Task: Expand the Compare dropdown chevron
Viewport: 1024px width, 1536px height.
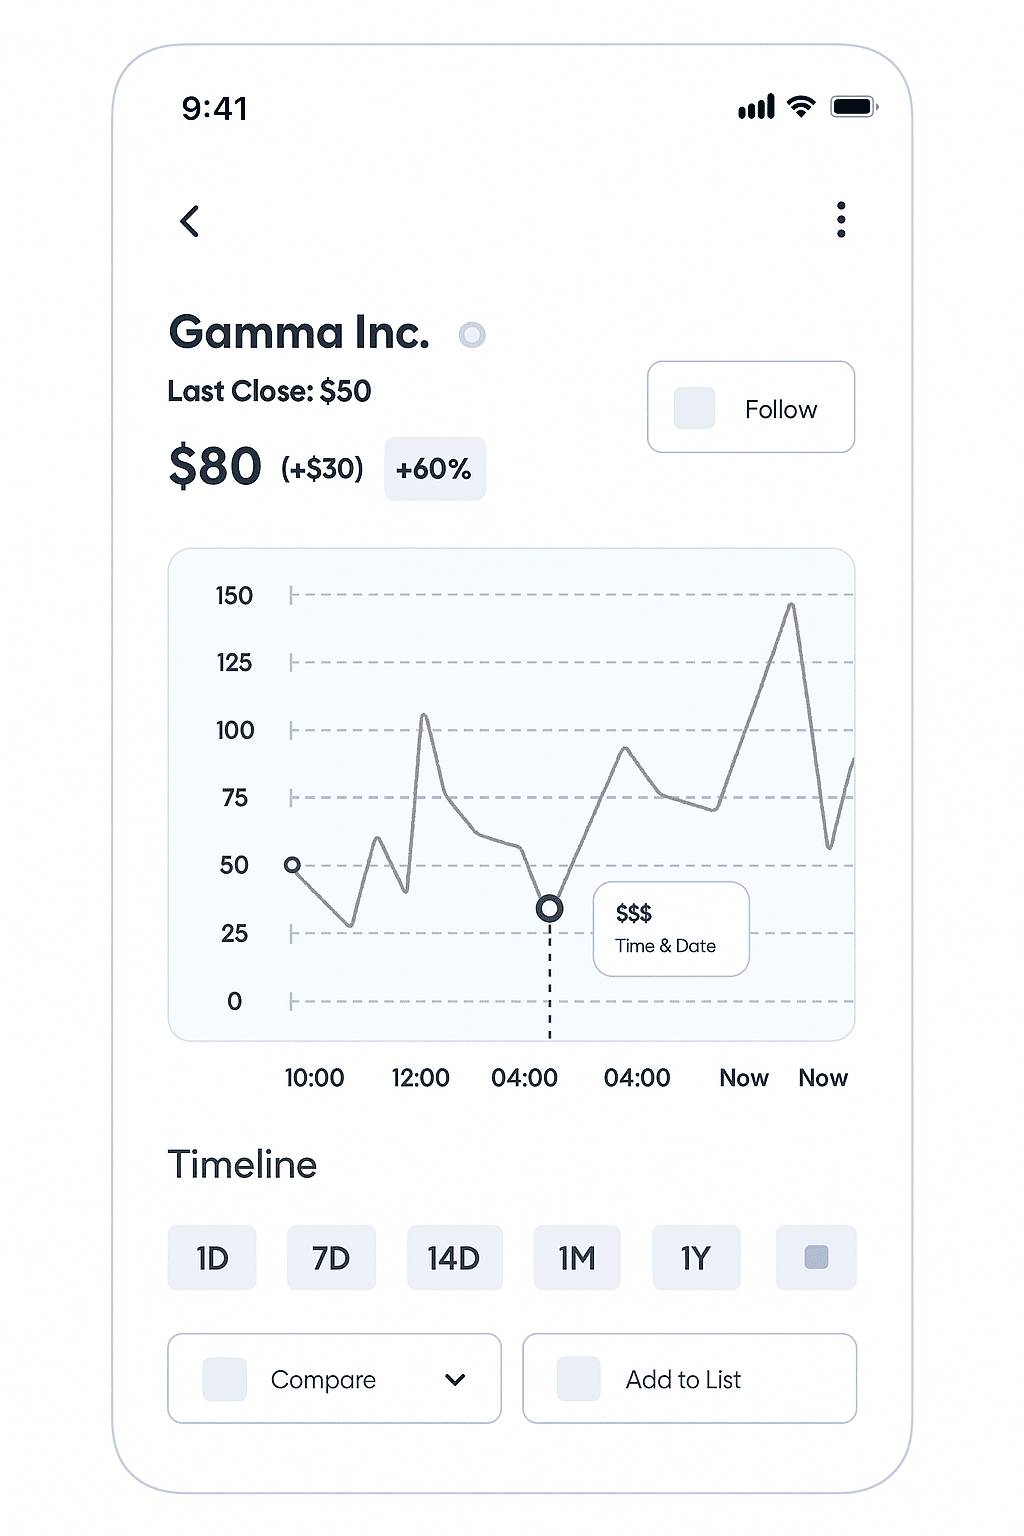Action: [x=455, y=1380]
